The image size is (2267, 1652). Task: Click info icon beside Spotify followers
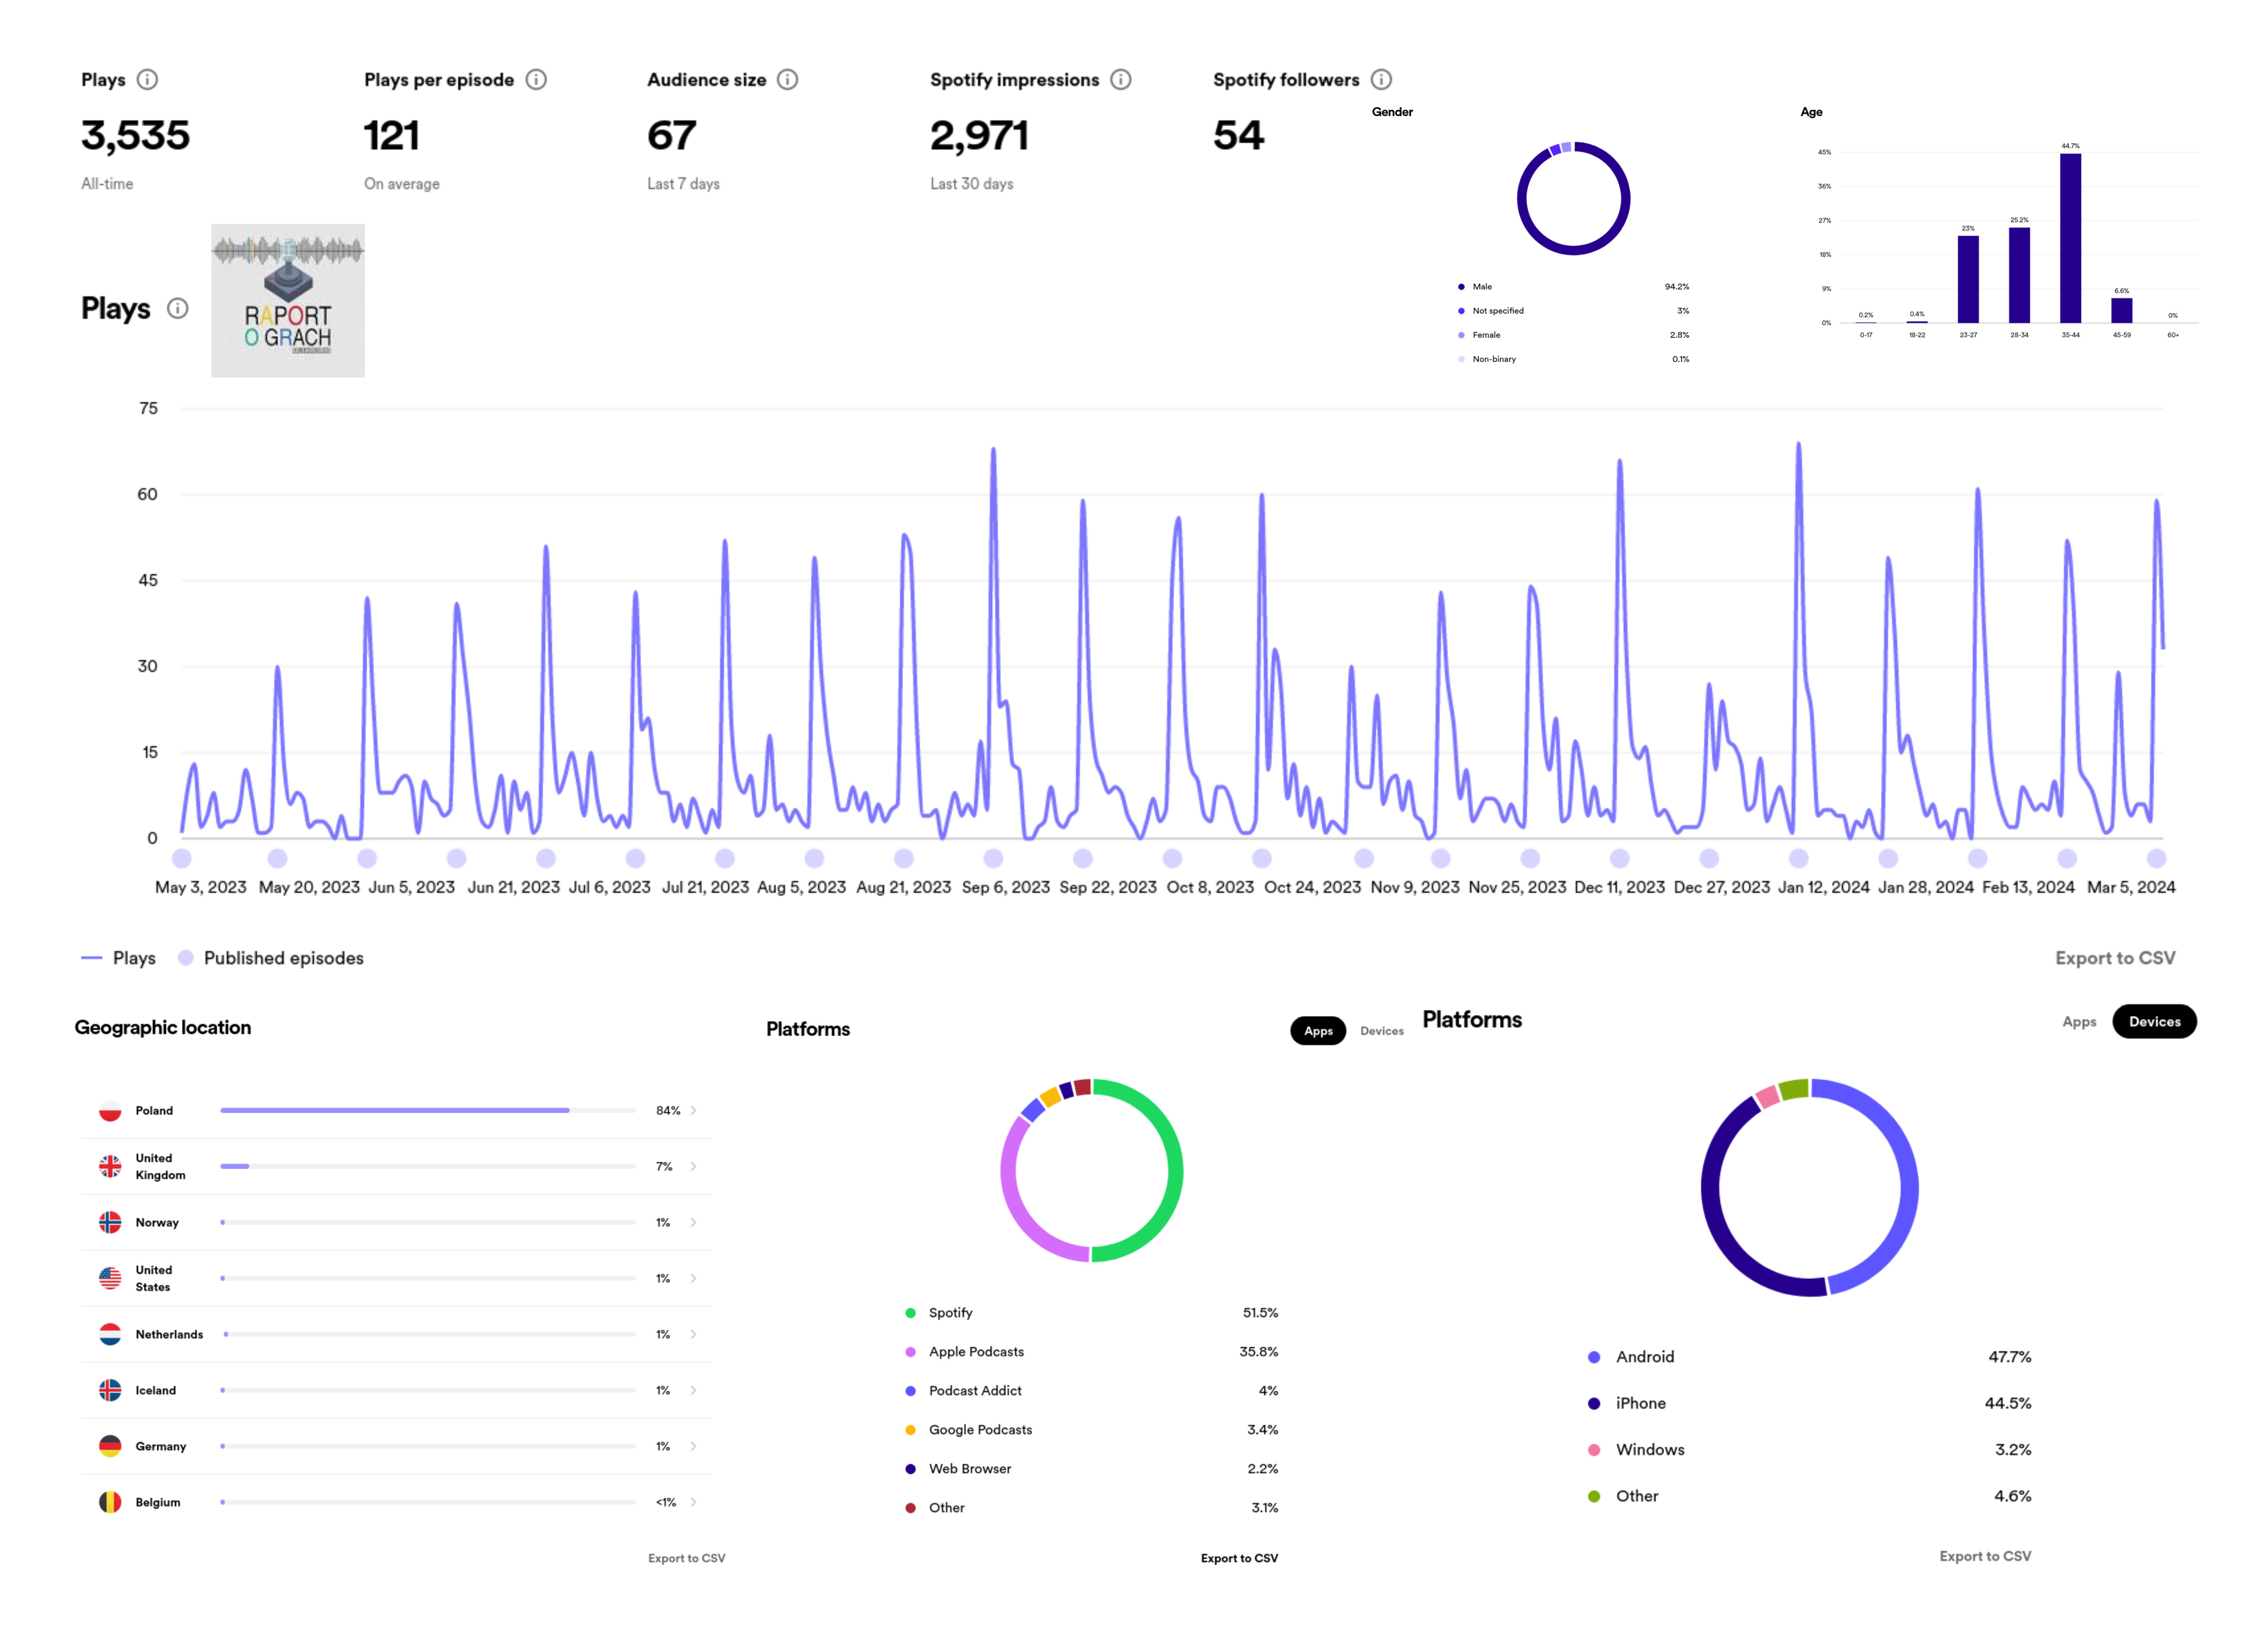(x=1381, y=79)
